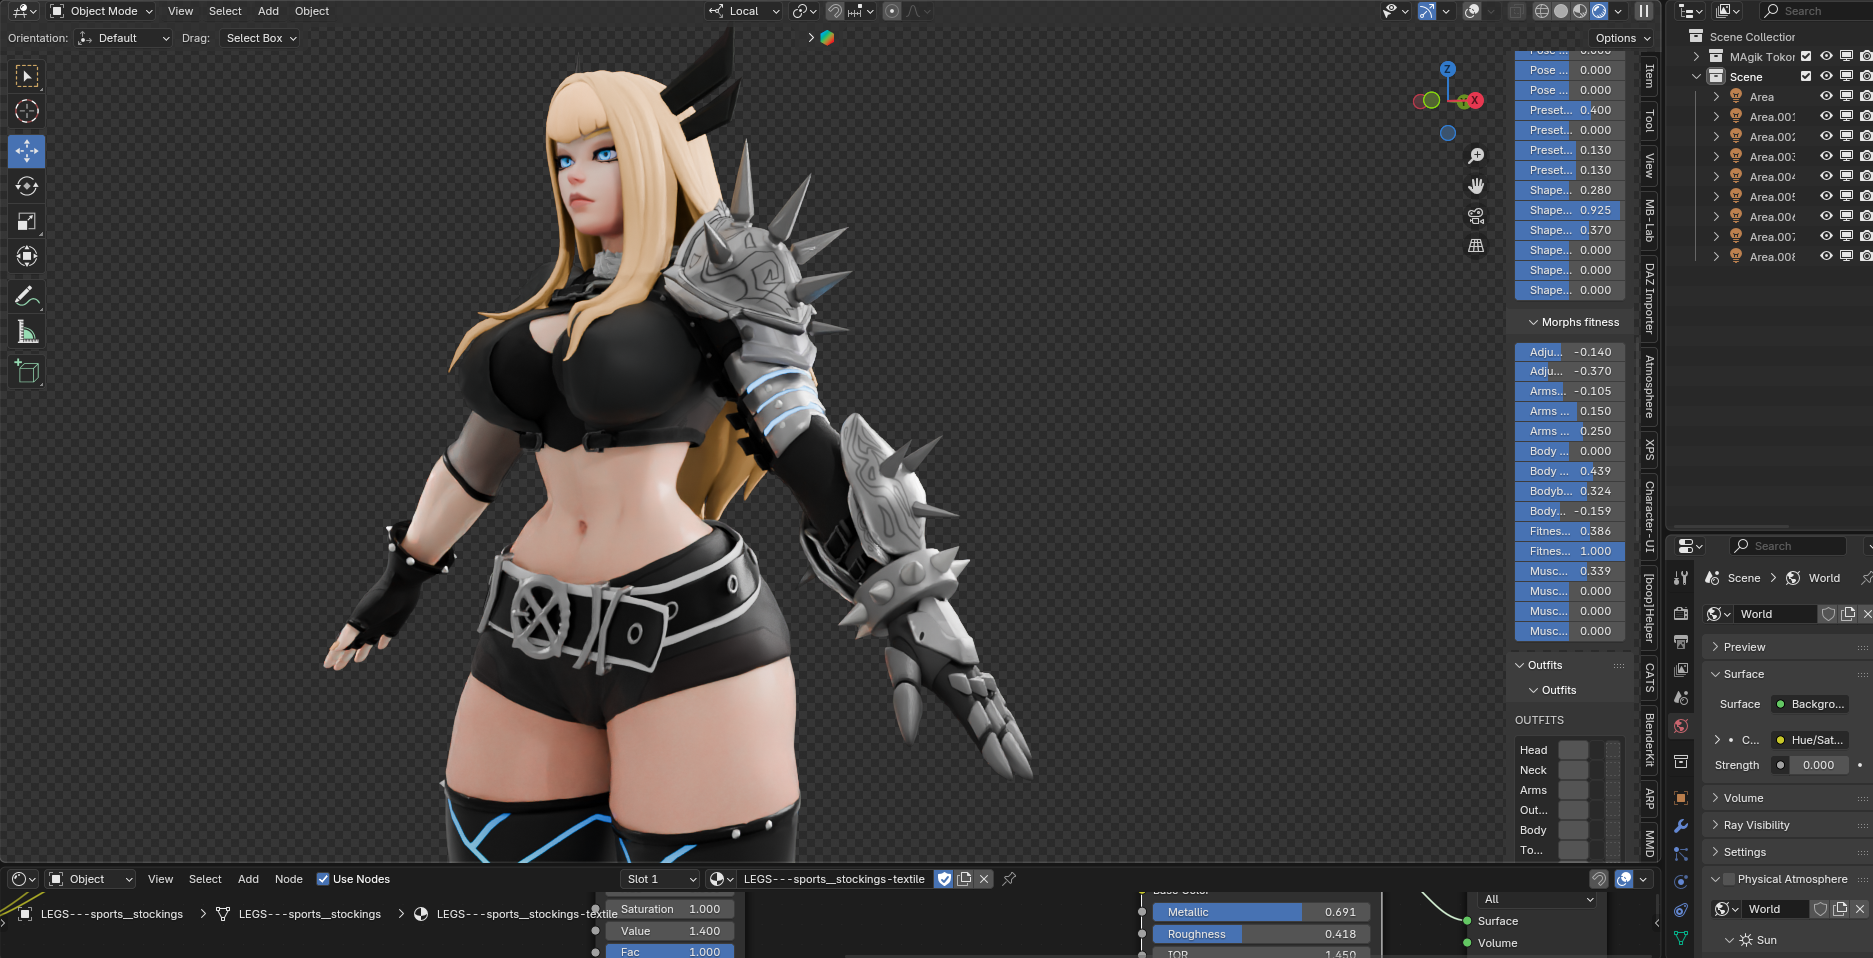
Task: Click the red X axis on navigation gizmo
Action: tap(1475, 100)
